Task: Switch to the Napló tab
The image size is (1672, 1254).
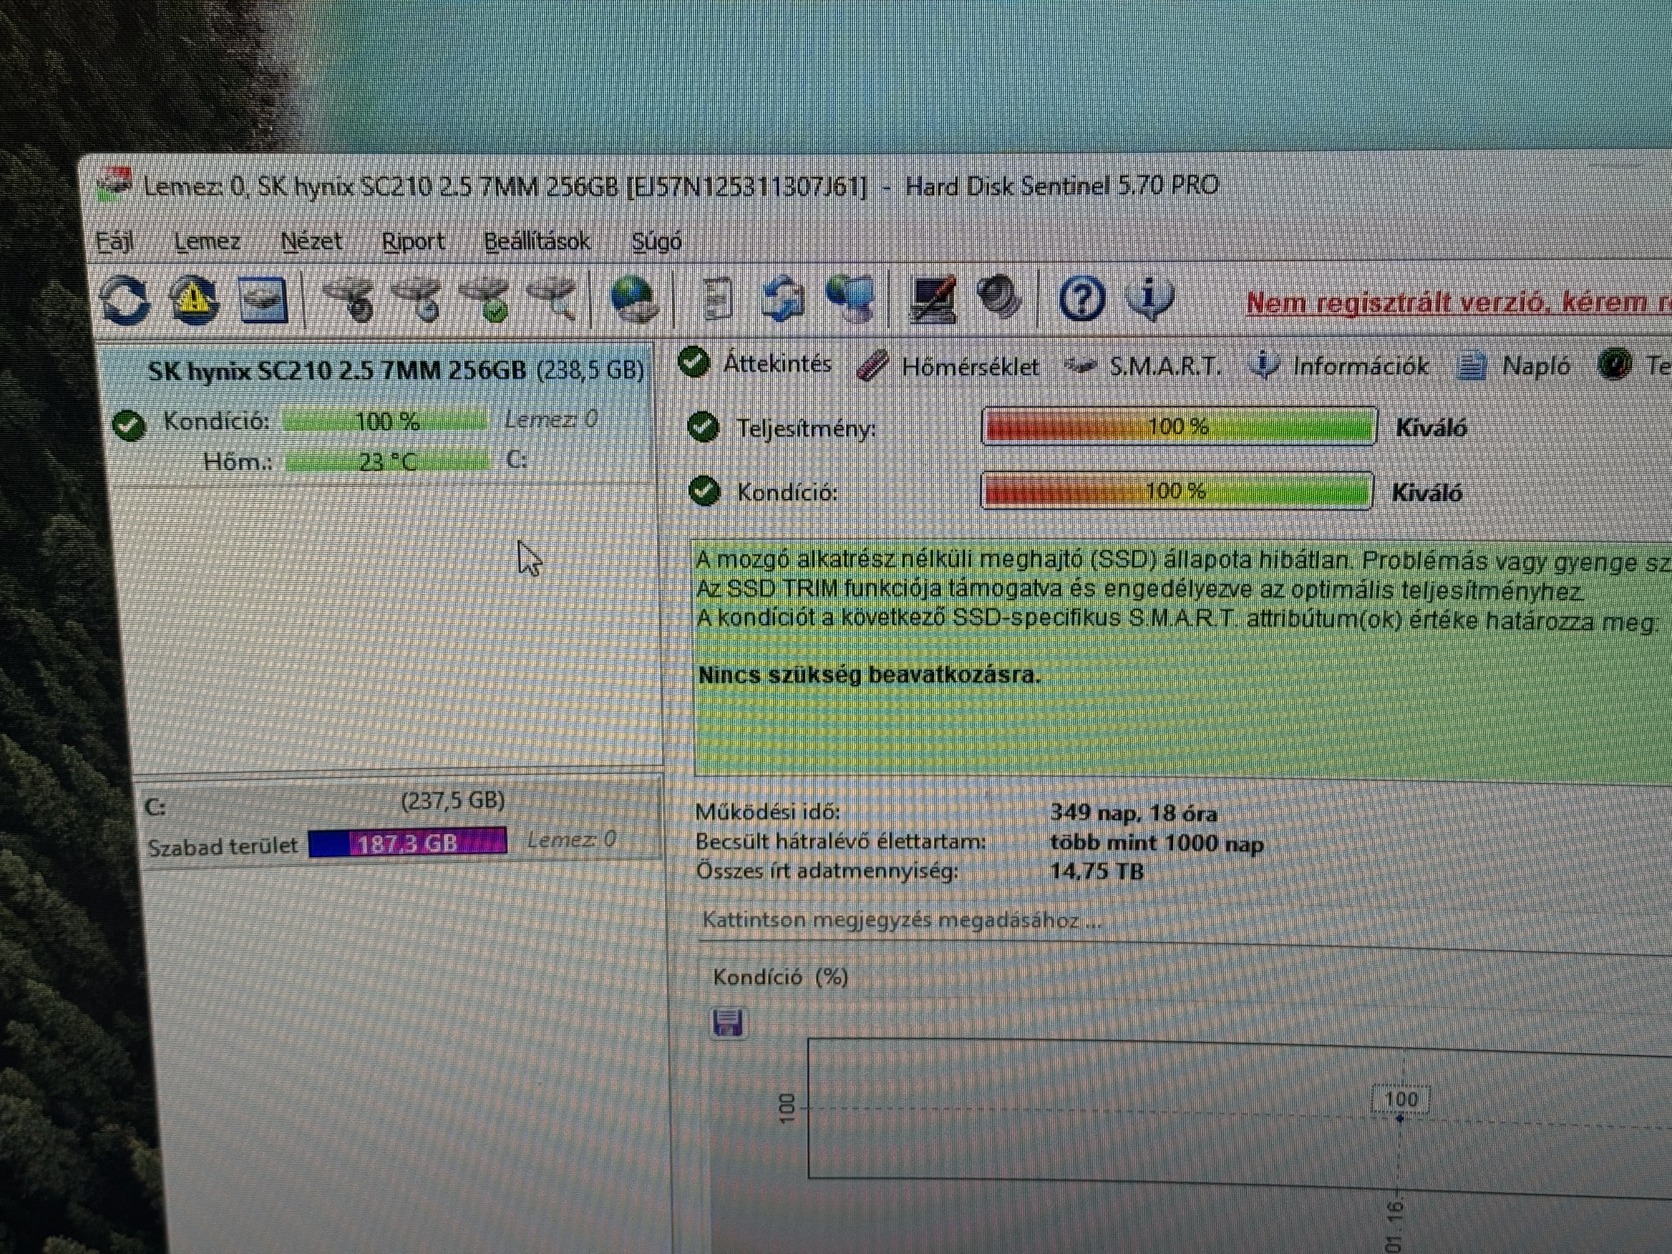Action: point(1514,366)
